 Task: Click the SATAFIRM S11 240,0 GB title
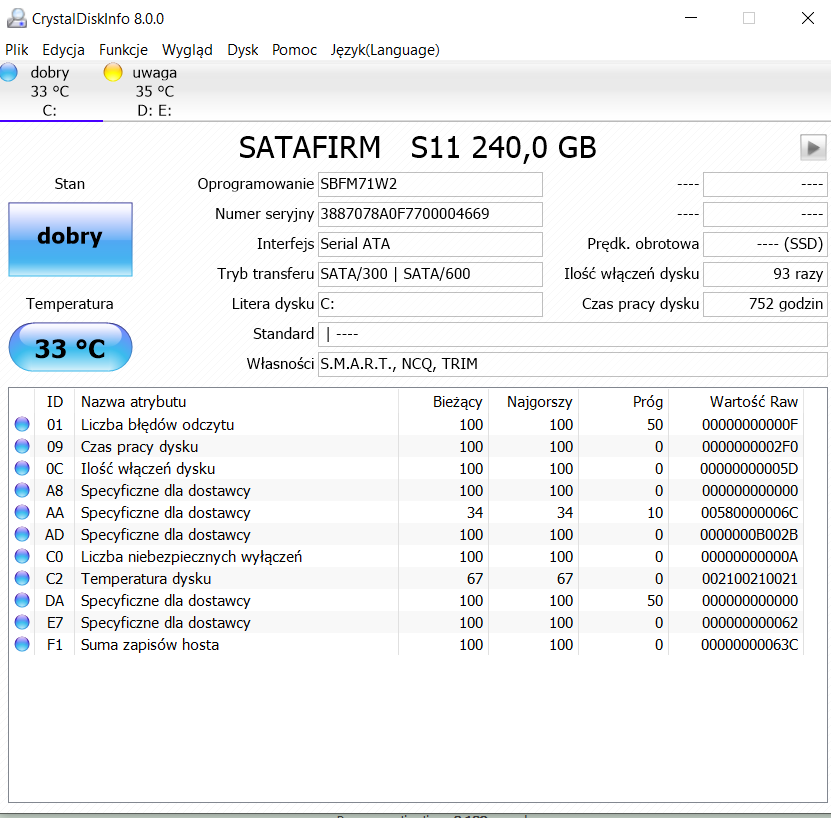click(418, 147)
